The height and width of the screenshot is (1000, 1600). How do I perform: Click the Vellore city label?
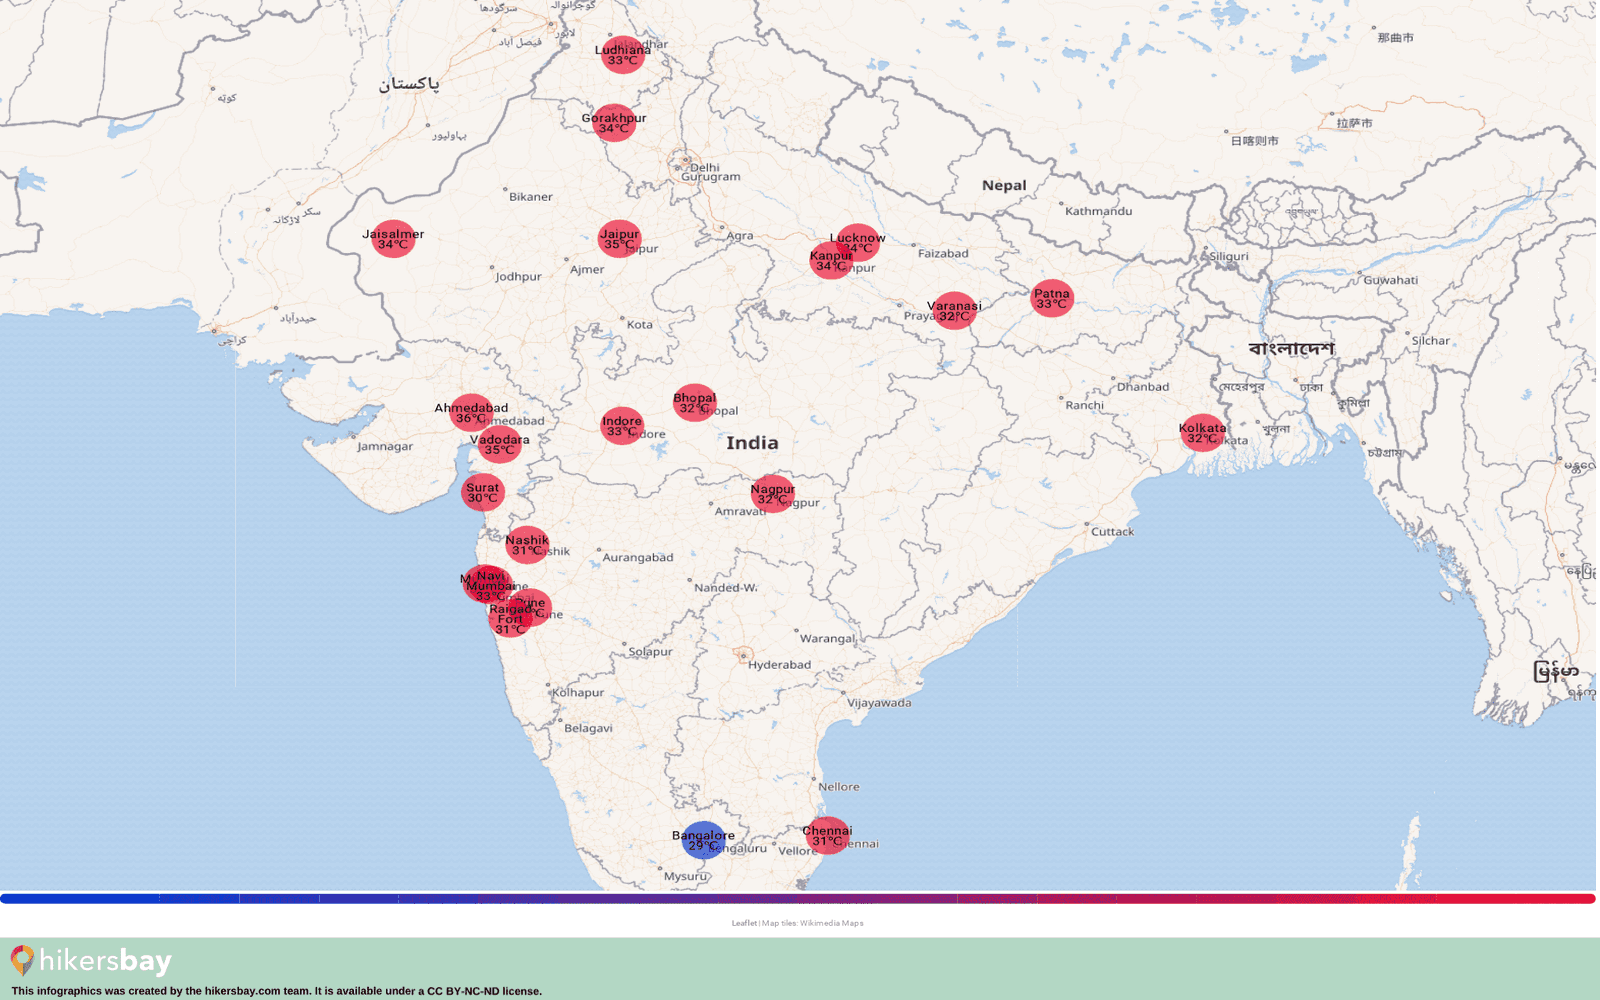798,851
